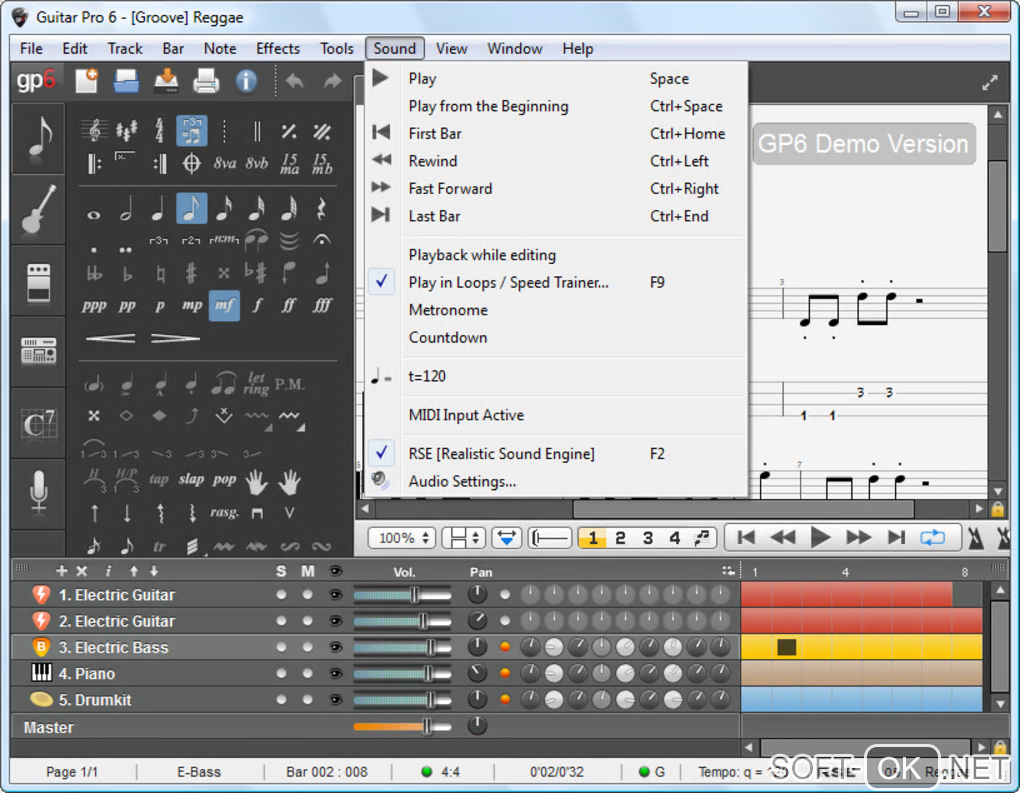Click the slap effect icon
This screenshot has height=793, width=1020.
192,479
